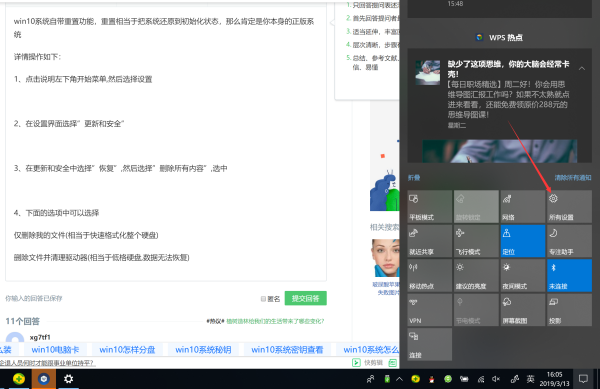Click the green-bordered icon right of 快剪辑
The height and width of the screenshot is (389, 600).
tap(393, 362)
